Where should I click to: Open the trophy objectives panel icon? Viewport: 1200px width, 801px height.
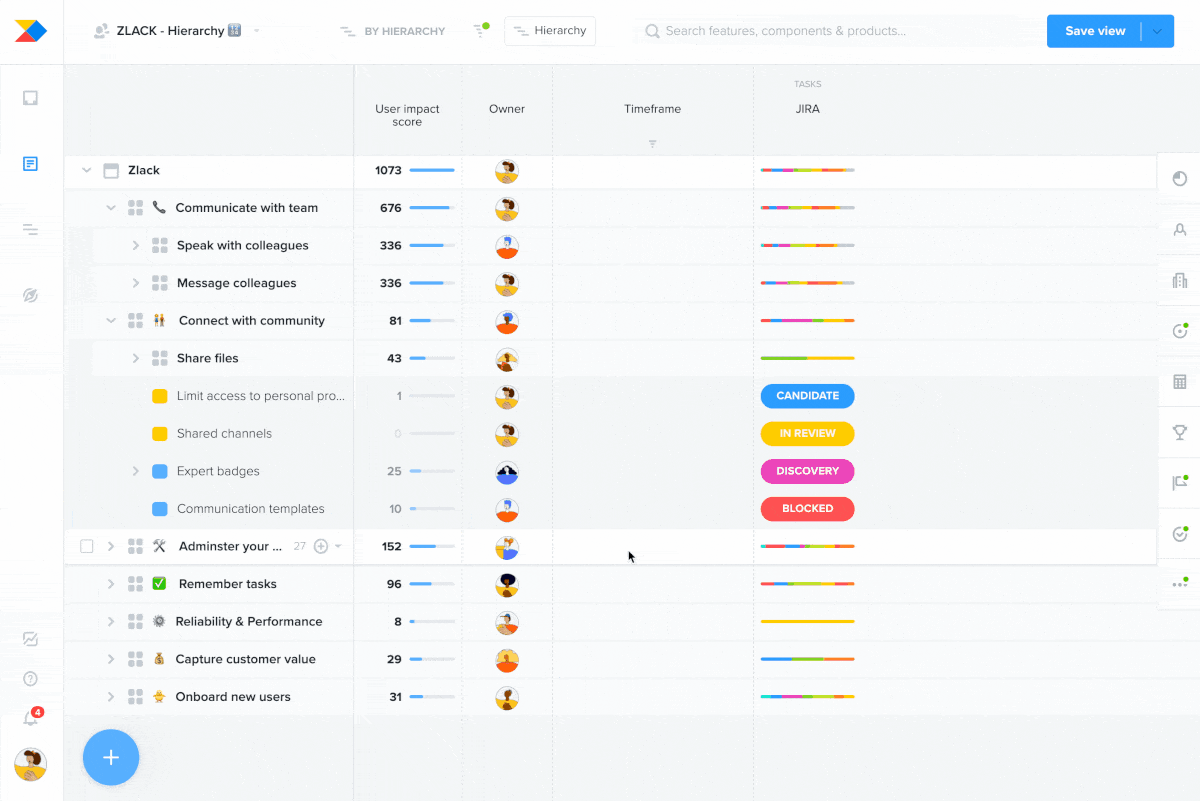[x=1180, y=432]
